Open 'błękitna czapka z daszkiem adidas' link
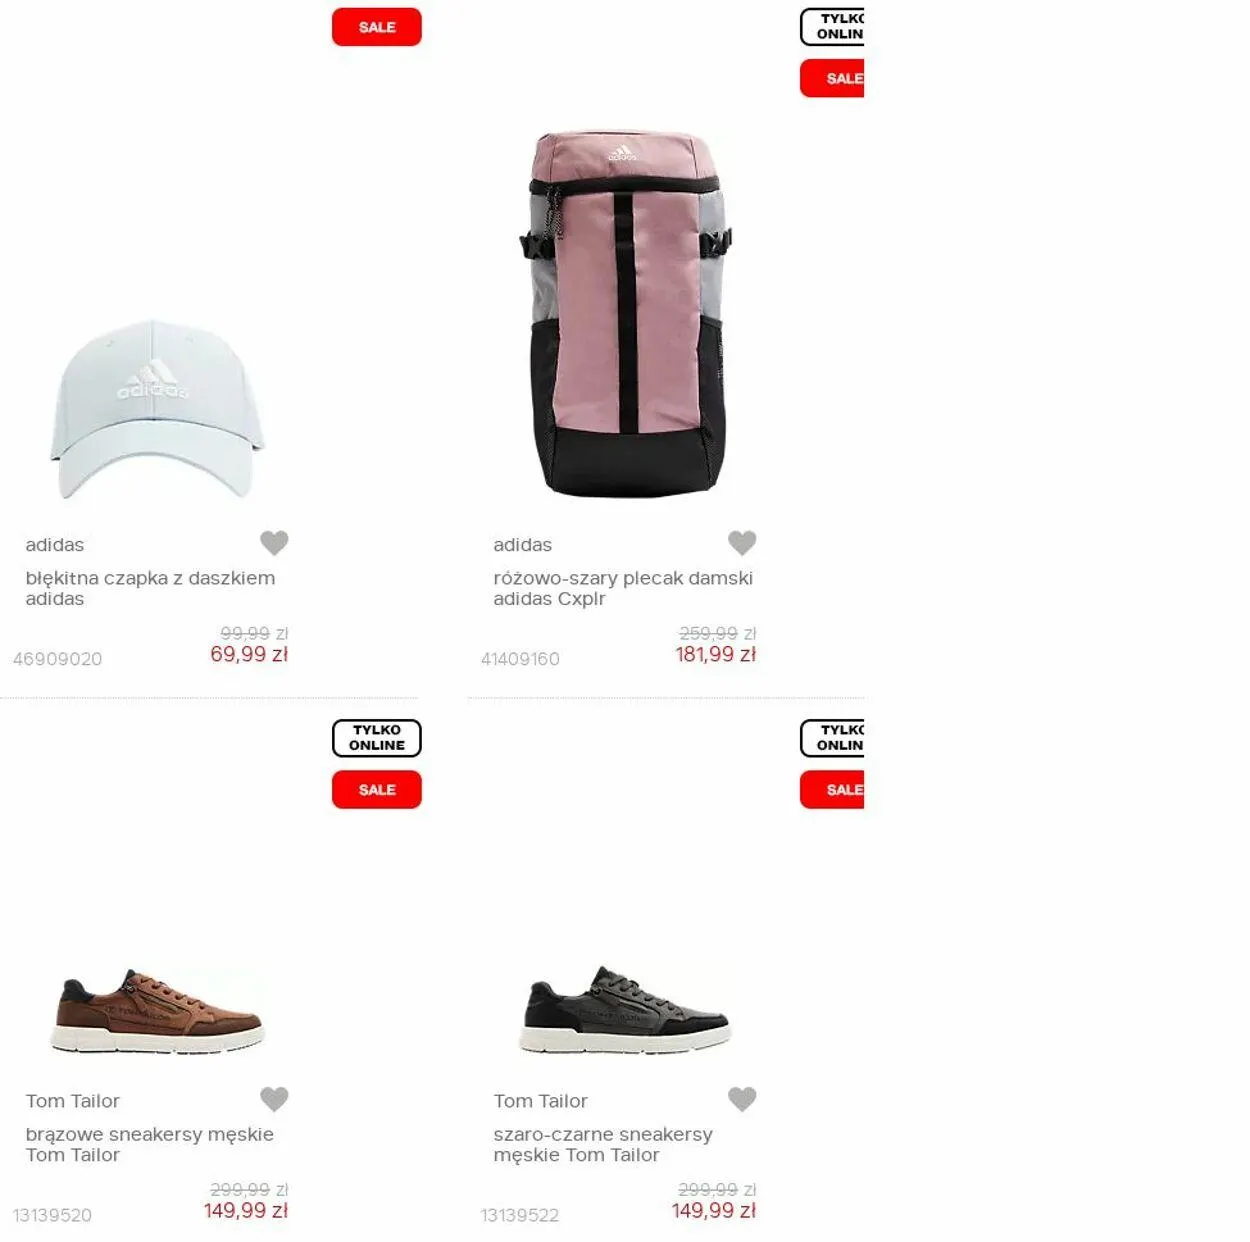 click(150, 588)
